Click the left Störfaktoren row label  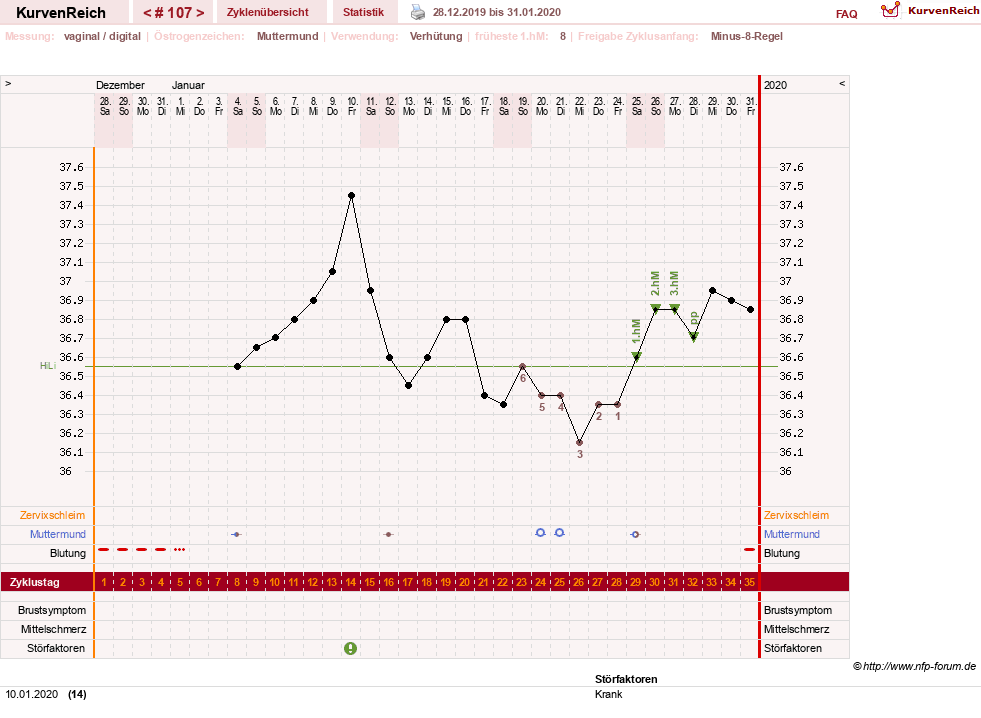click(x=56, y=649)
